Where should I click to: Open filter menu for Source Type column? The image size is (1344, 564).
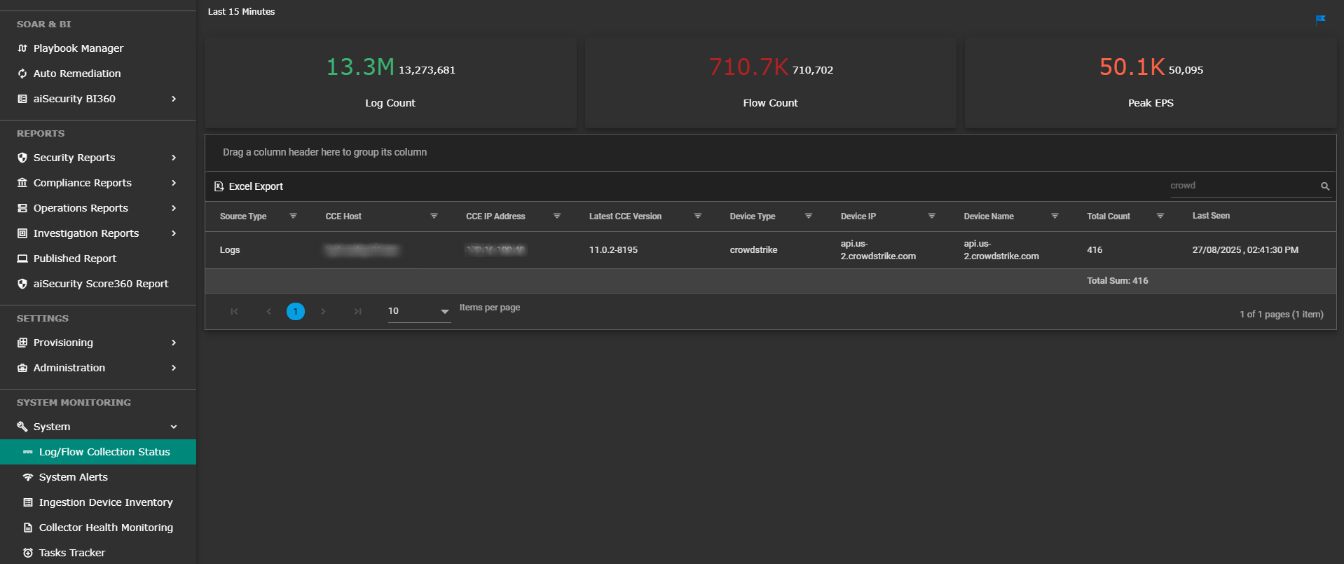coord(293,216)
